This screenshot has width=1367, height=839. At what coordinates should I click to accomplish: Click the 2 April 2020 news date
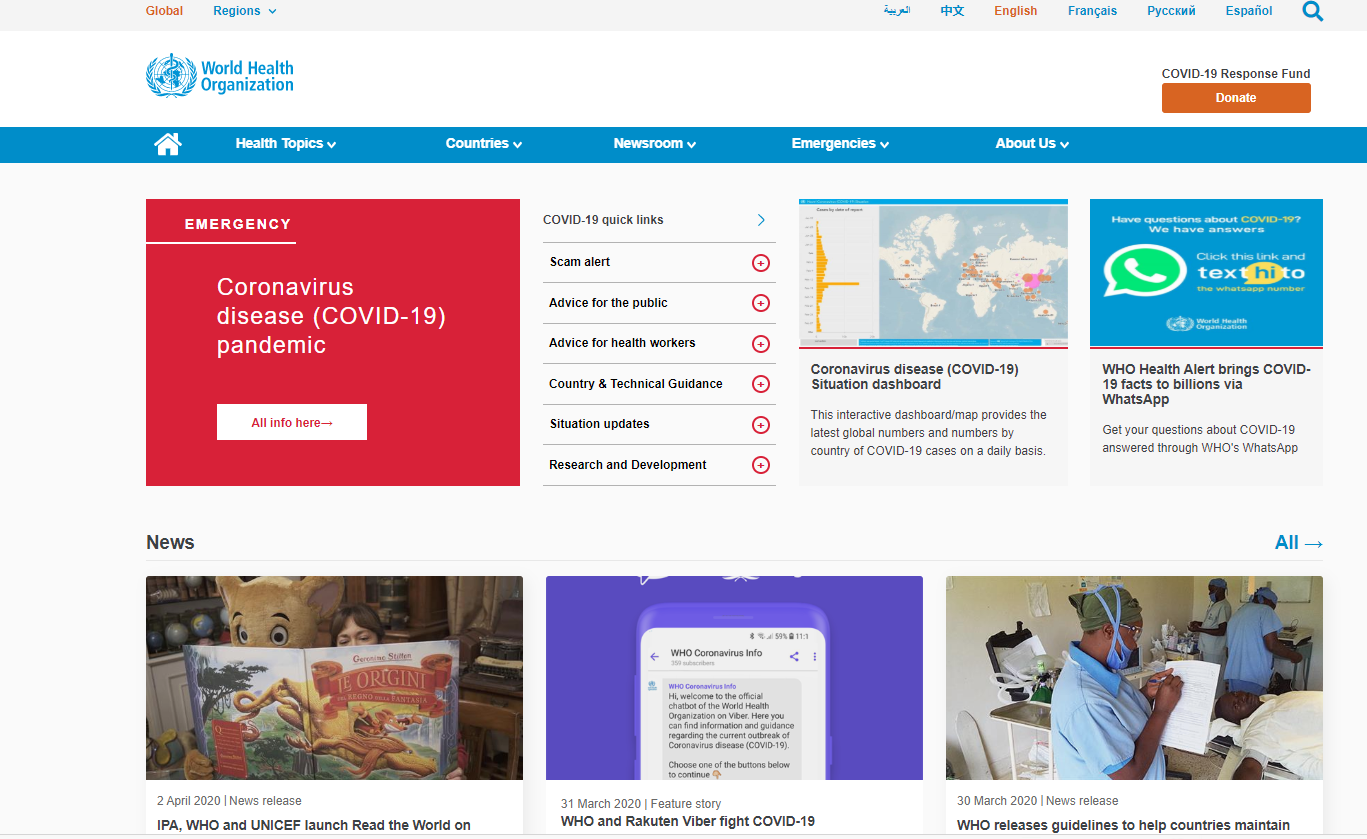(190, 801)
